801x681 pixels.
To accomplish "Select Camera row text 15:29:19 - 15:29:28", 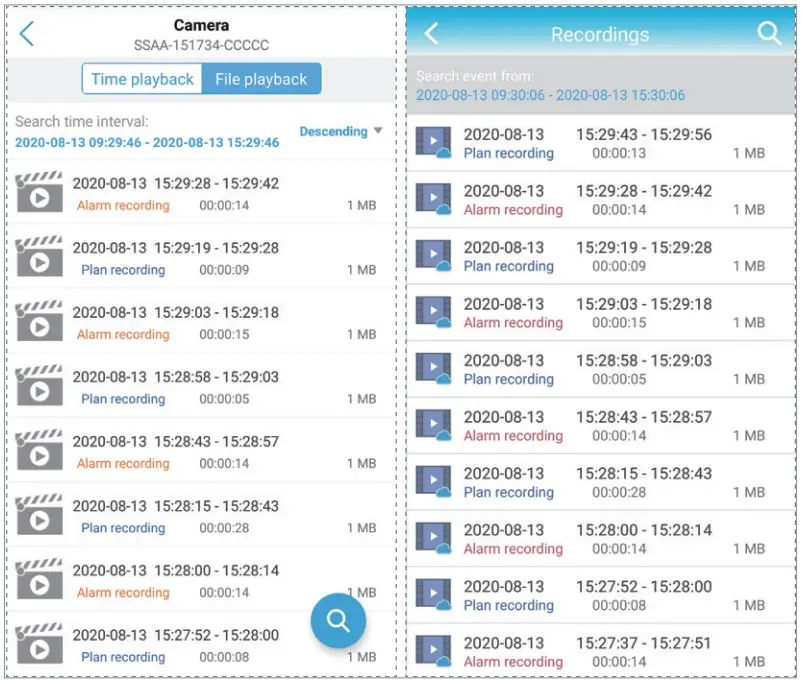I will (x=217, y=248).
